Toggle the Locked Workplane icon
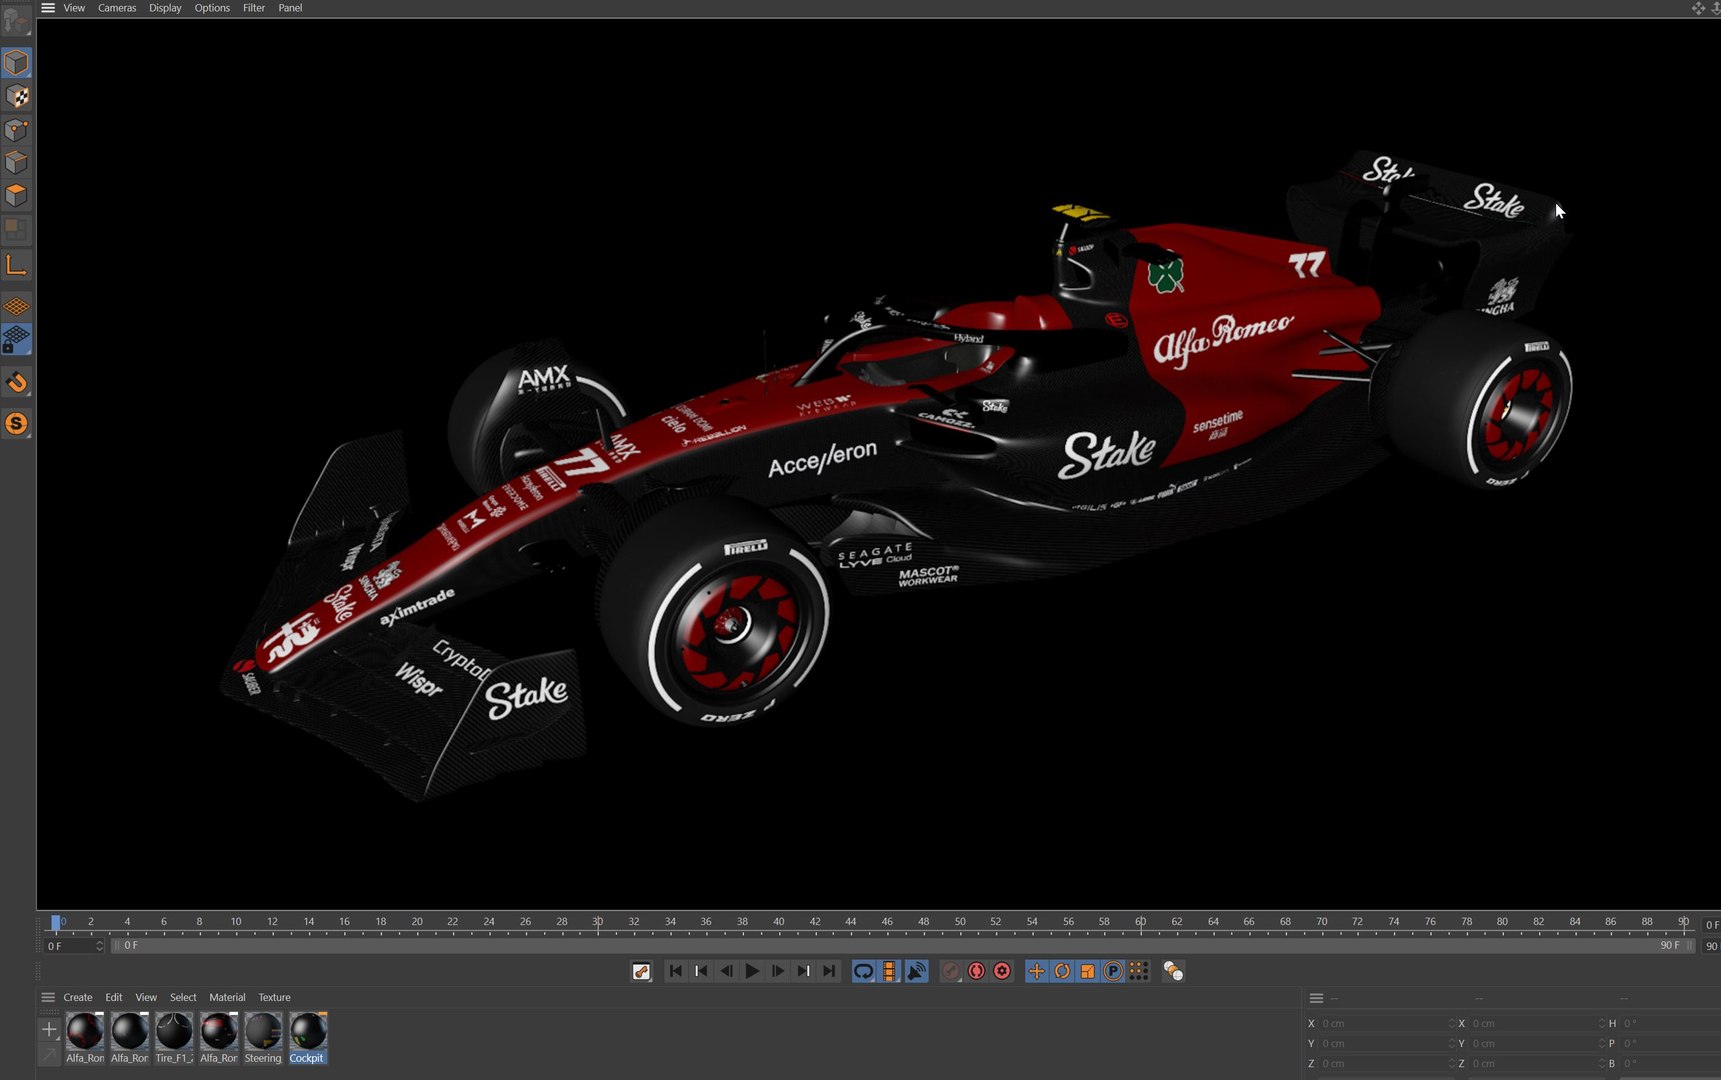1721x1080 pixels. pyautogui.click(x=16, y=340)
